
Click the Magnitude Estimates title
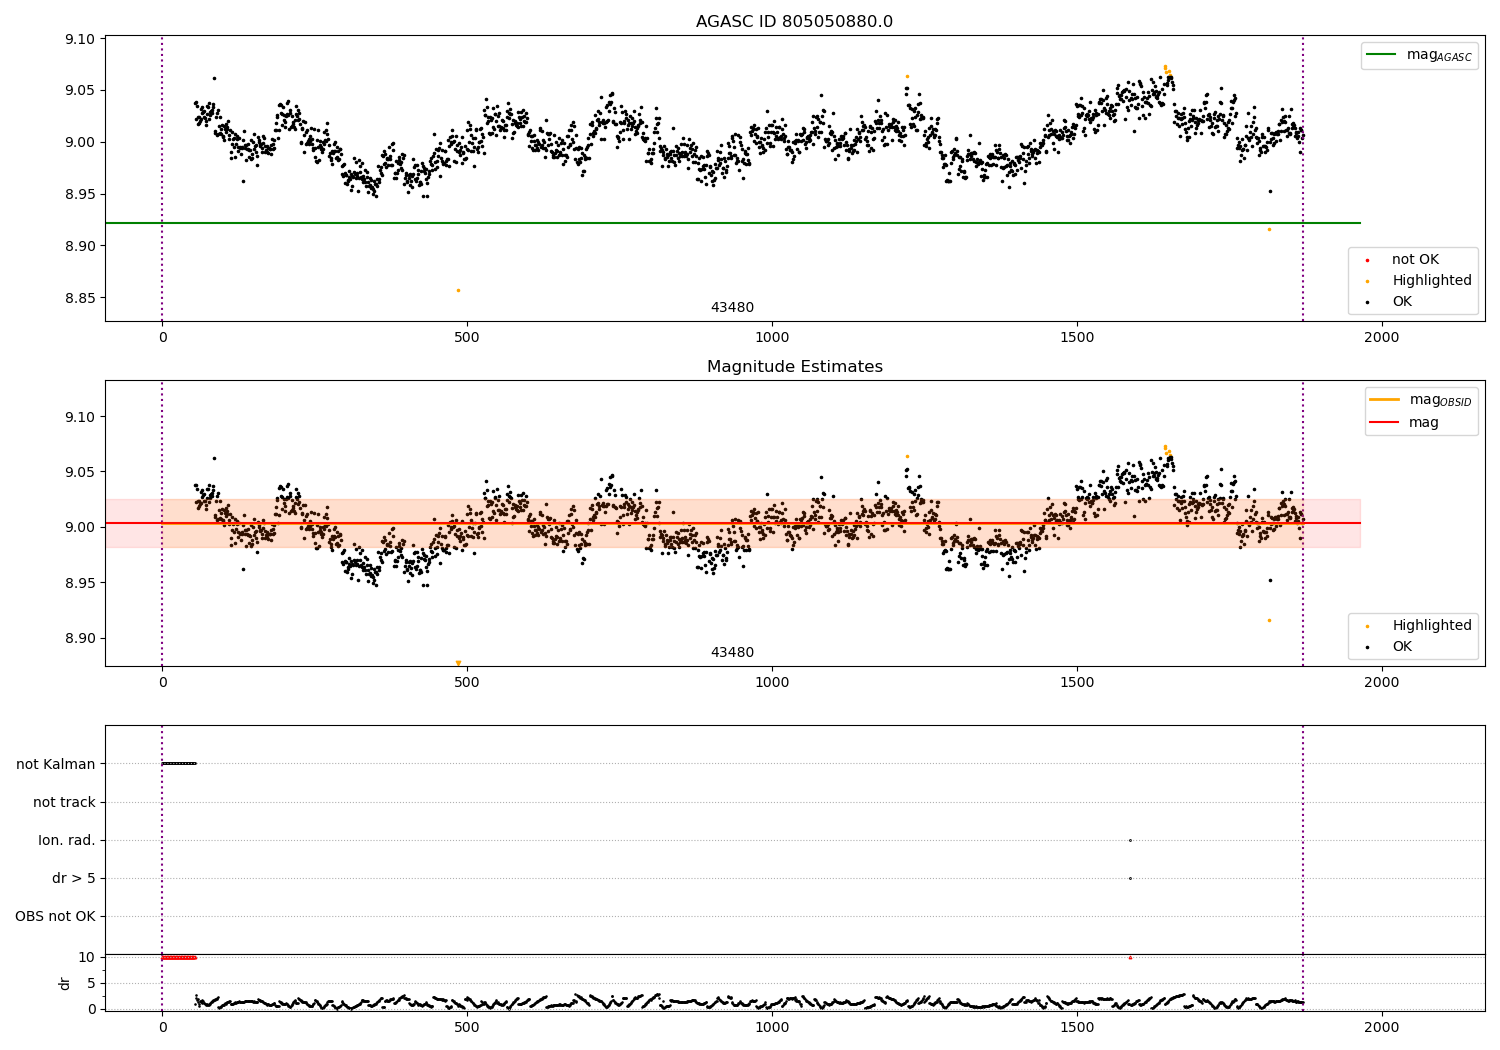tap(794, 367)
